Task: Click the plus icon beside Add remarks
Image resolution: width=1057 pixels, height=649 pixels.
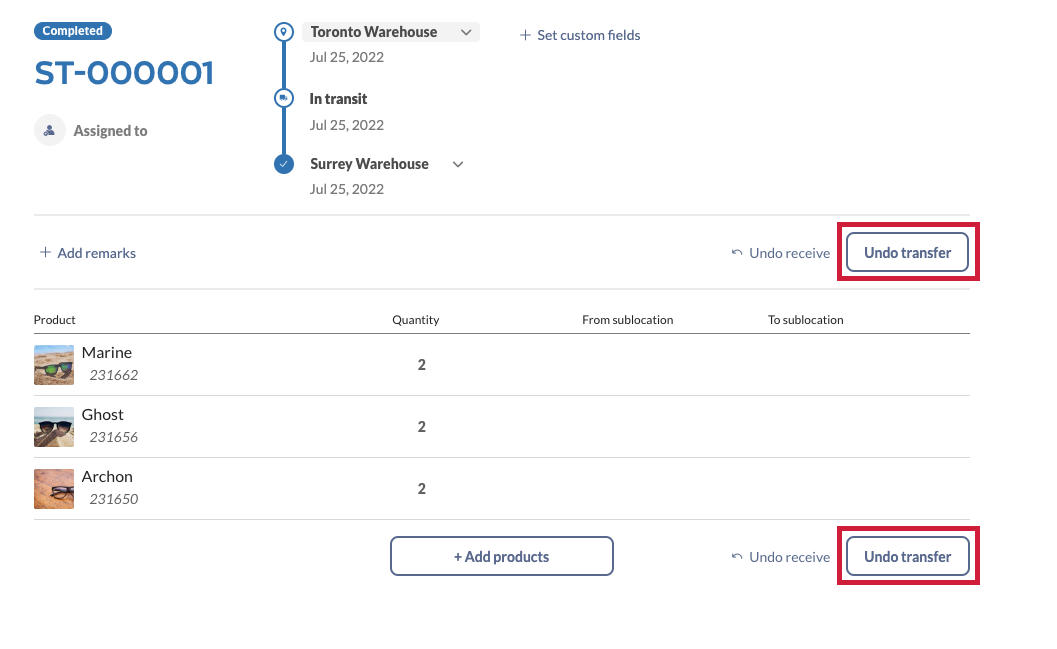Action: coord(45,253)
